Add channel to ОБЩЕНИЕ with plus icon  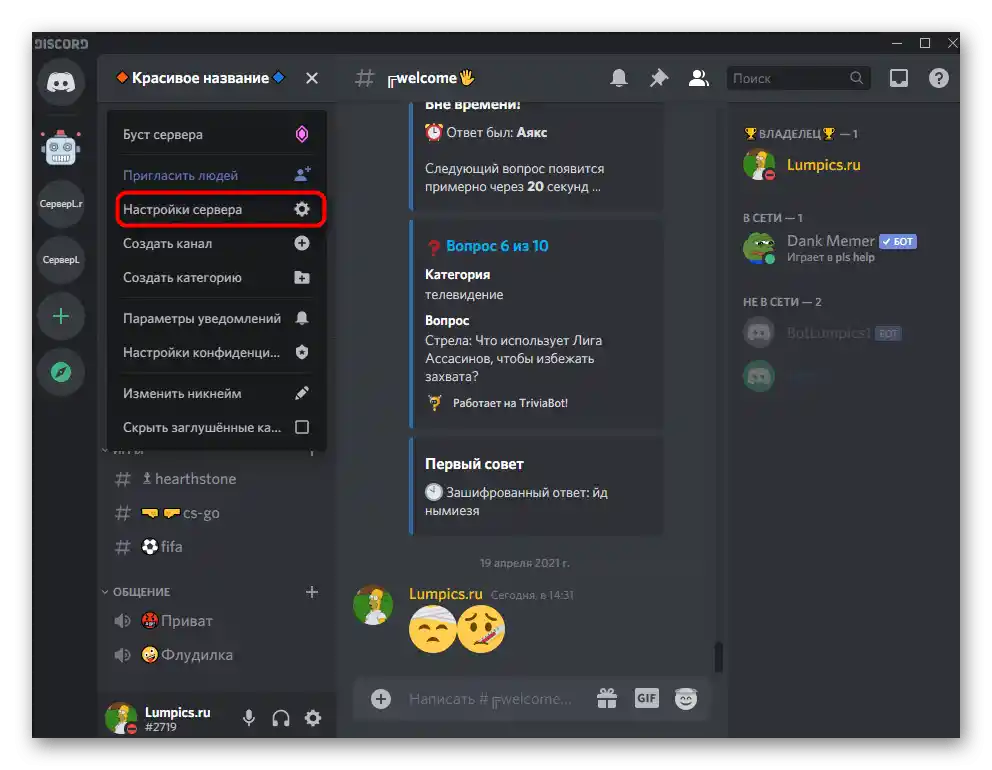coord(312,592)
